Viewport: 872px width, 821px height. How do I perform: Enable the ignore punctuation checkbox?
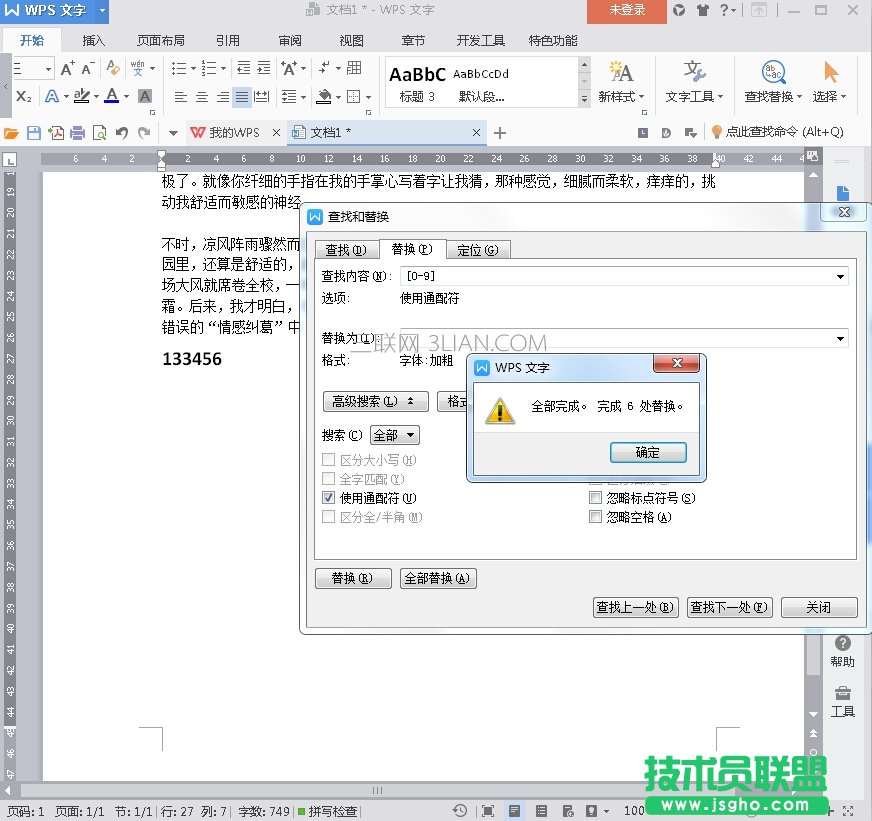pos(596,498)
